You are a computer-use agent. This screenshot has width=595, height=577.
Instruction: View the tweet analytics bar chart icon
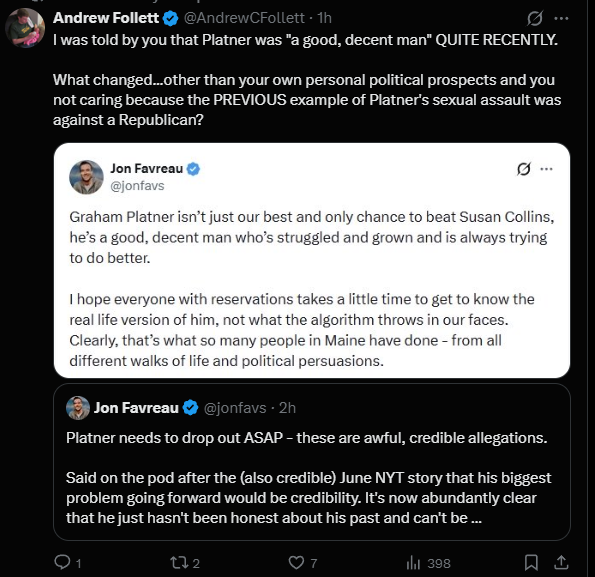(x=413, y=563)
